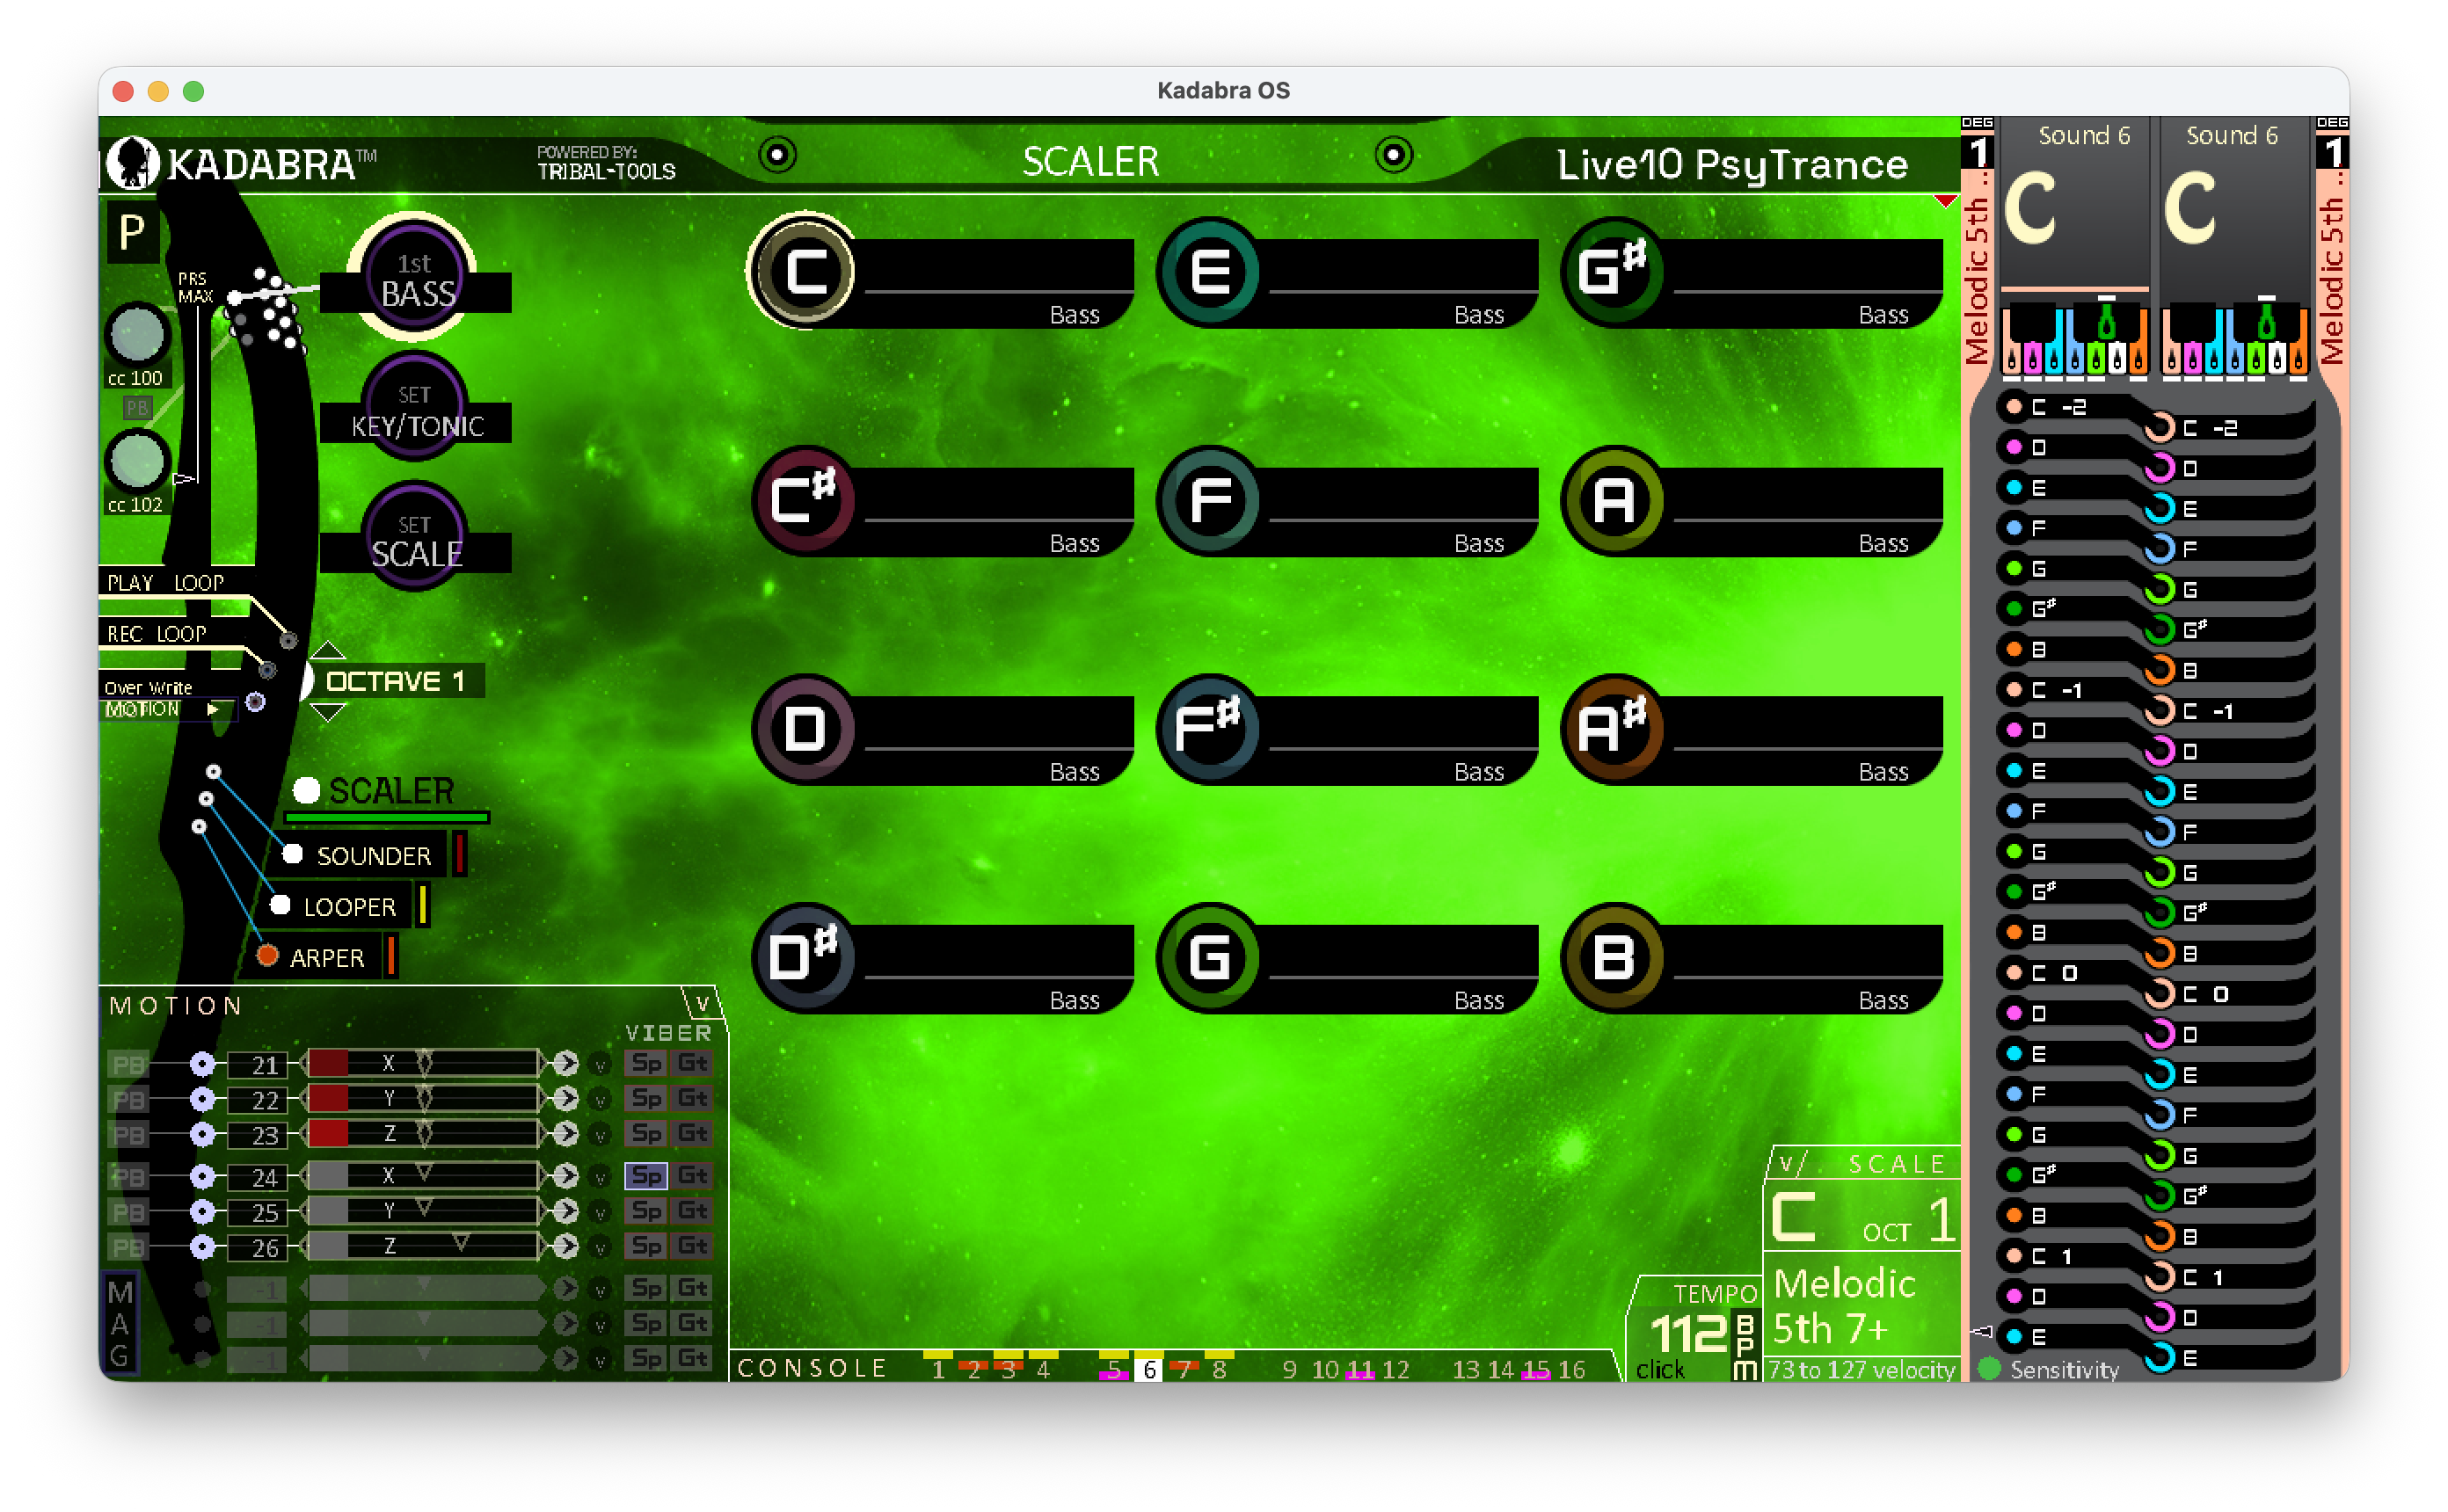Select the C# note pad circle

[802, 500]
